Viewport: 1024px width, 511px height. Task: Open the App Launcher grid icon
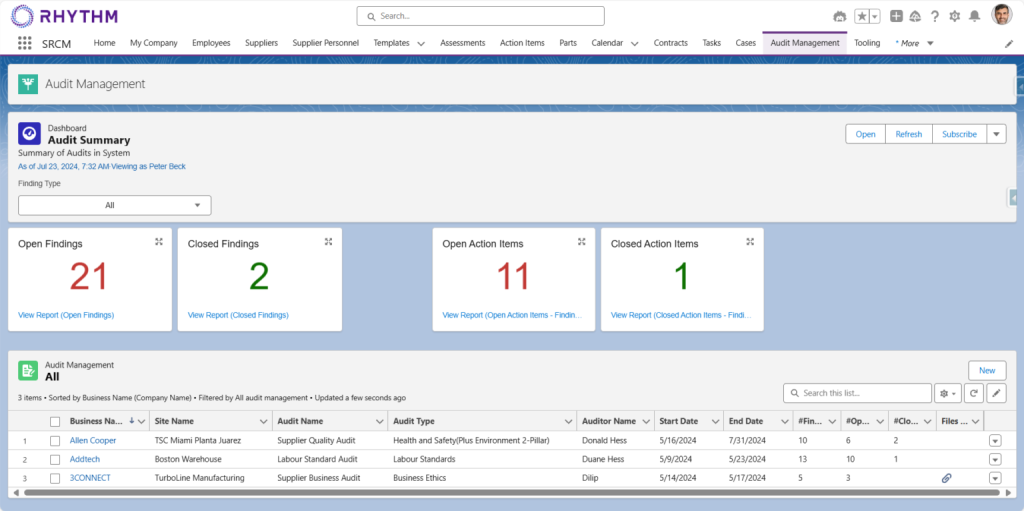pos(24,43)
